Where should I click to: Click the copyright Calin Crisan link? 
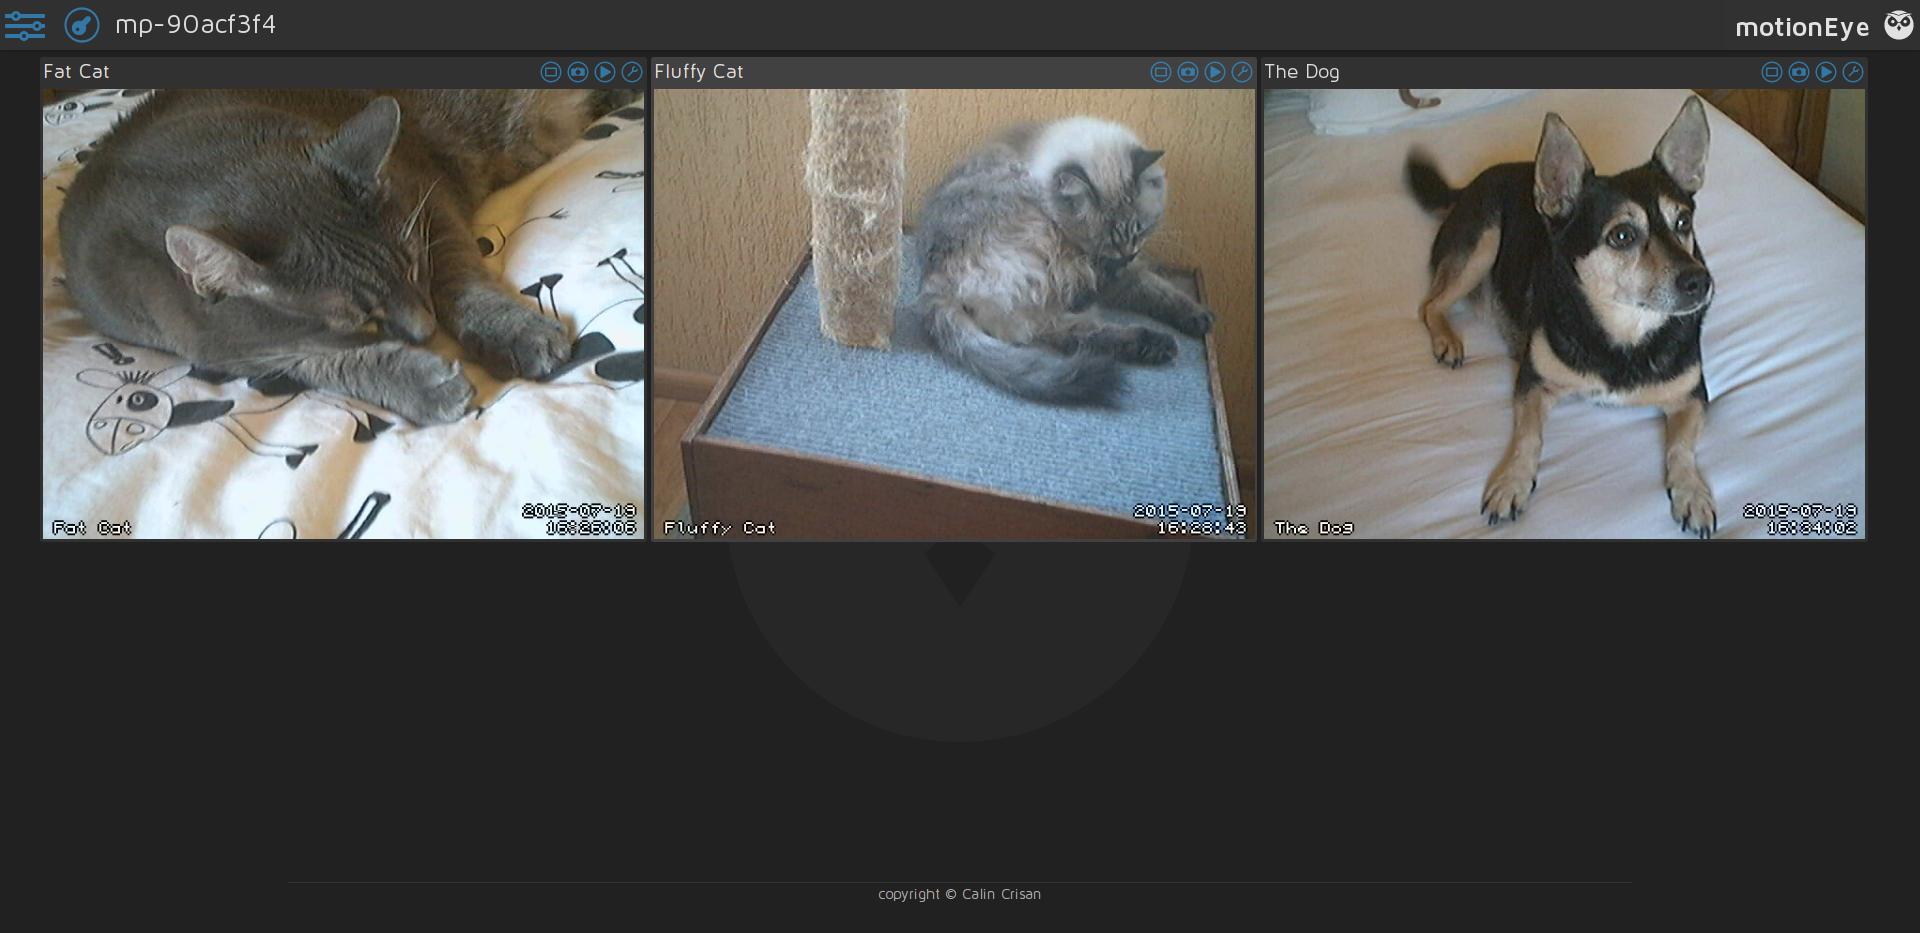[959, 894]
